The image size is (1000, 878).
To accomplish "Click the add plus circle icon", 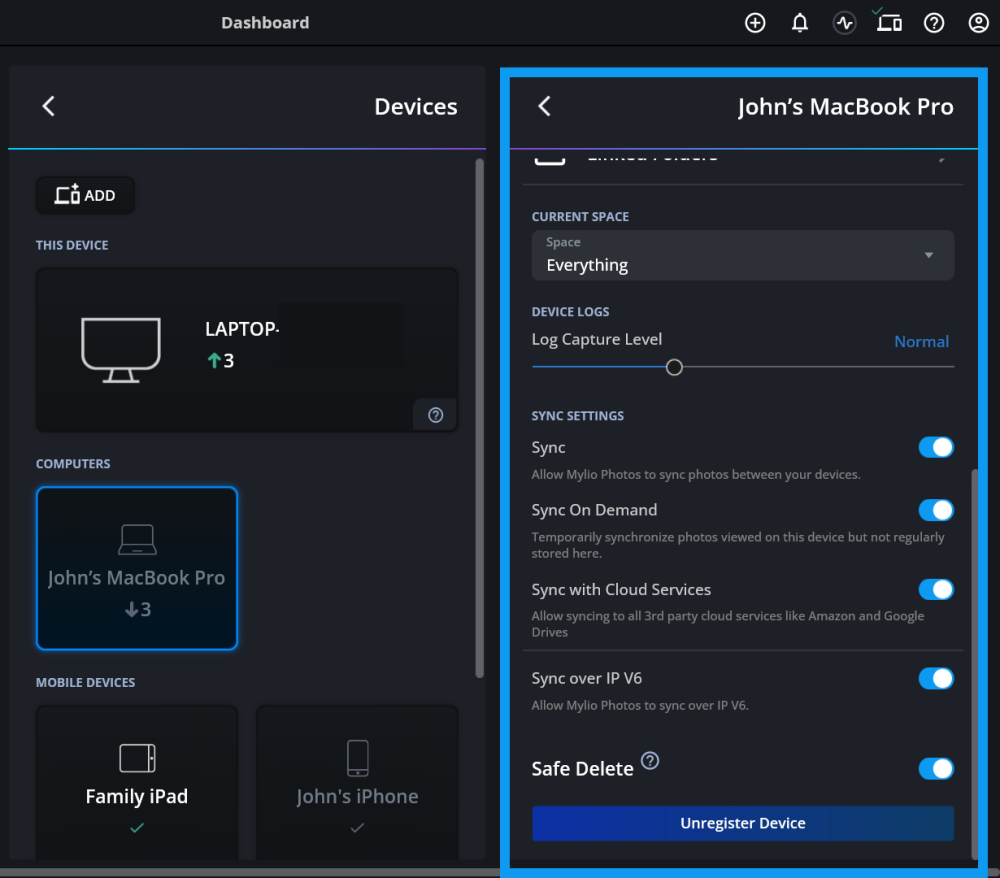I will (755, 23).
